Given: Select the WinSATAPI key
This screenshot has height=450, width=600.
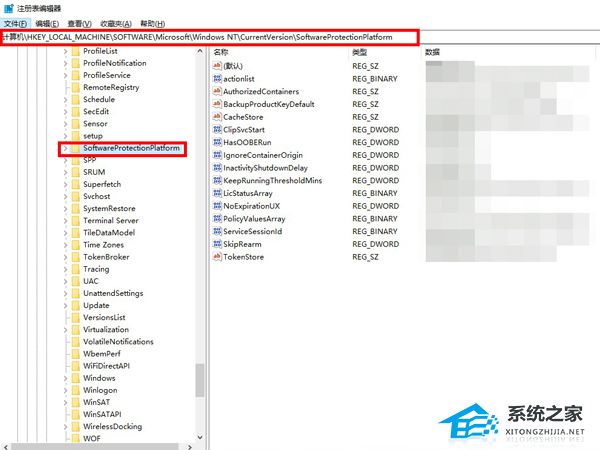Looking at the screenshot, I should click(x=102, y=414).
